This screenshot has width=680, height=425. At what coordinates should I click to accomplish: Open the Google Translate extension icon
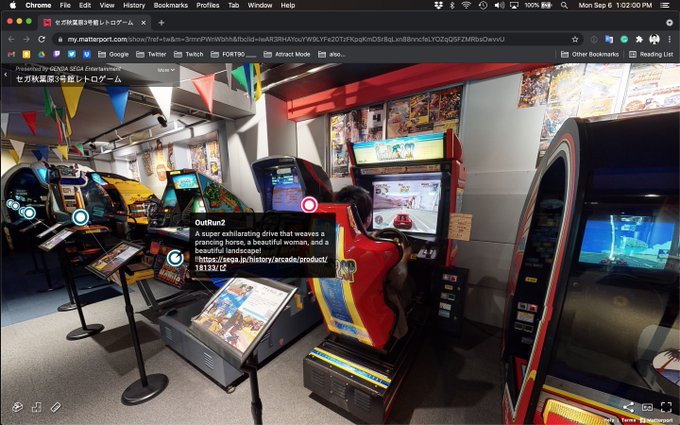pos(609,39)
